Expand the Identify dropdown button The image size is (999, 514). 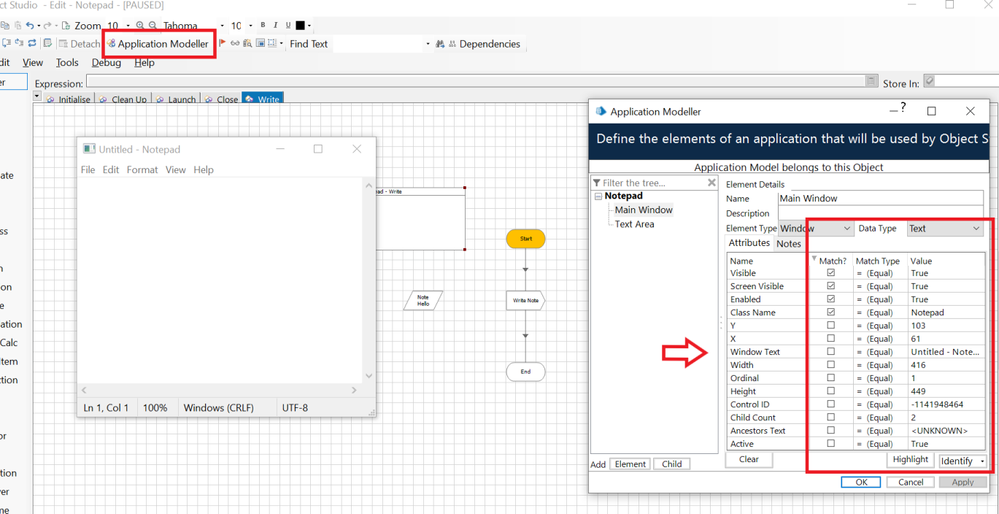(982, 461)
